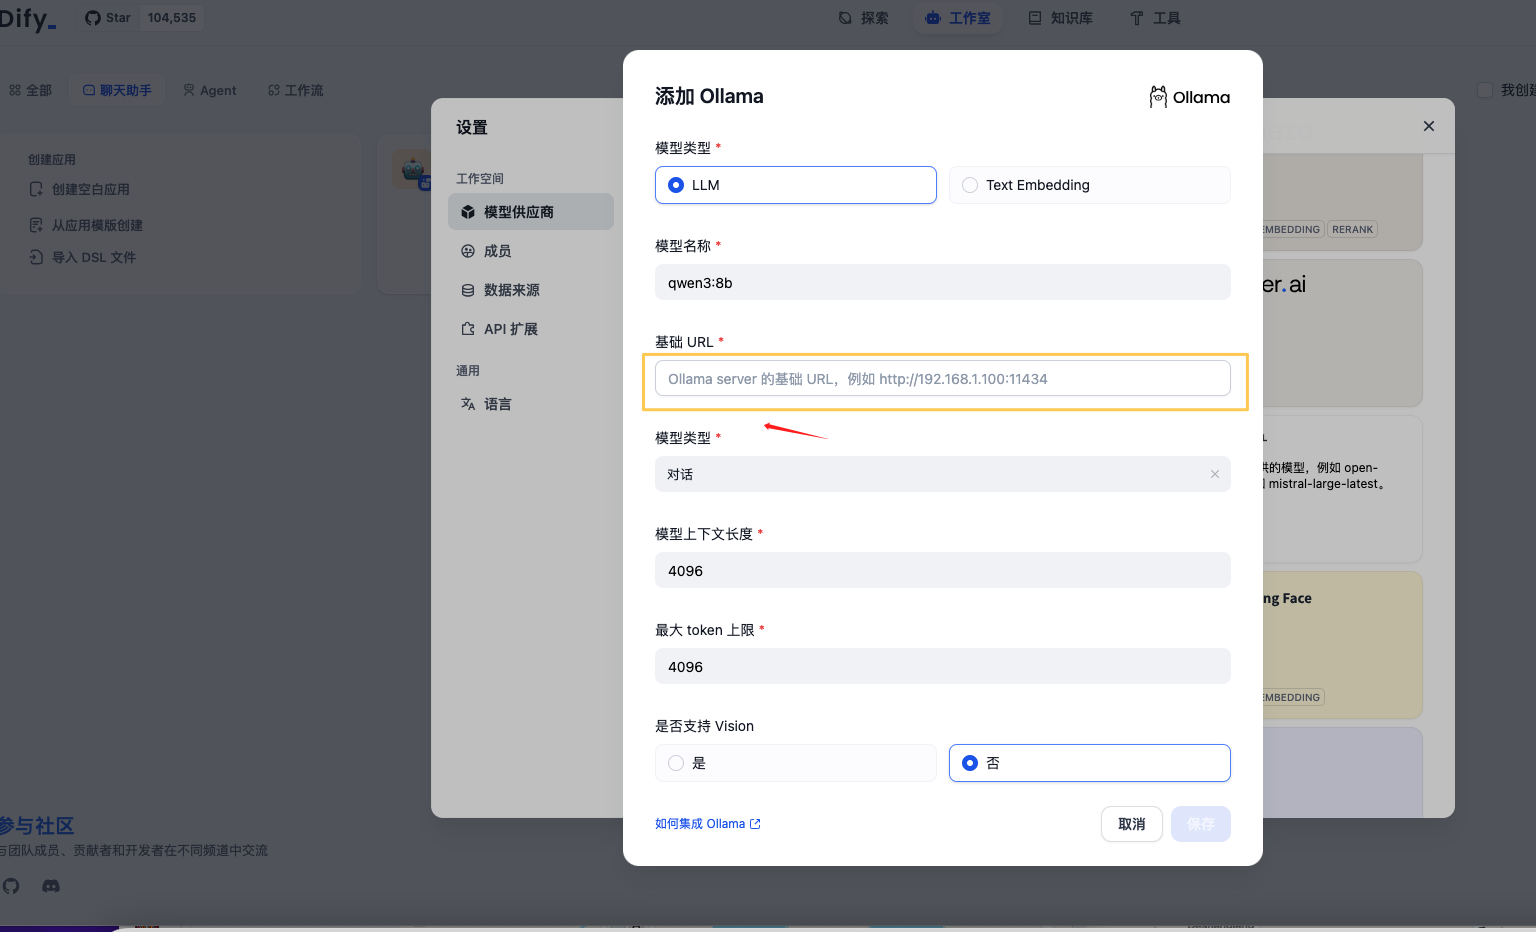Filter apps by 全部
This screenshot has height=932, width=1536.
(30, 90)
